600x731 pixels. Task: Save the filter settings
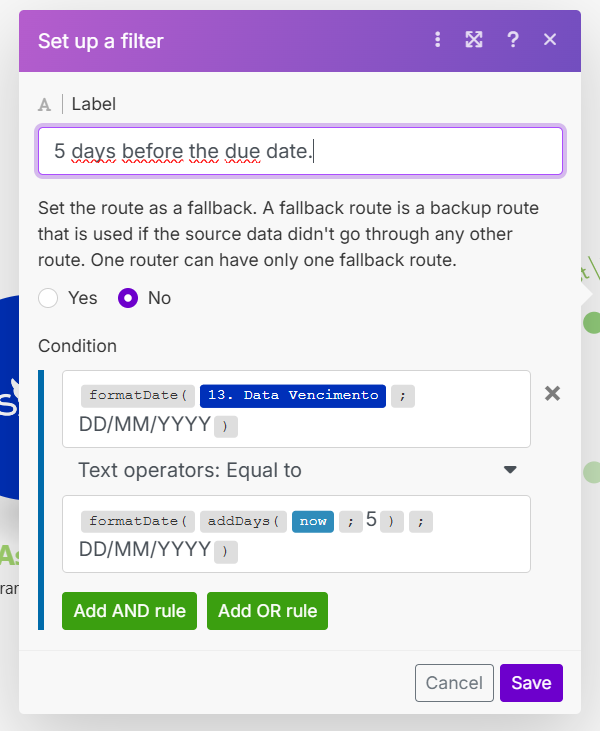531,683
